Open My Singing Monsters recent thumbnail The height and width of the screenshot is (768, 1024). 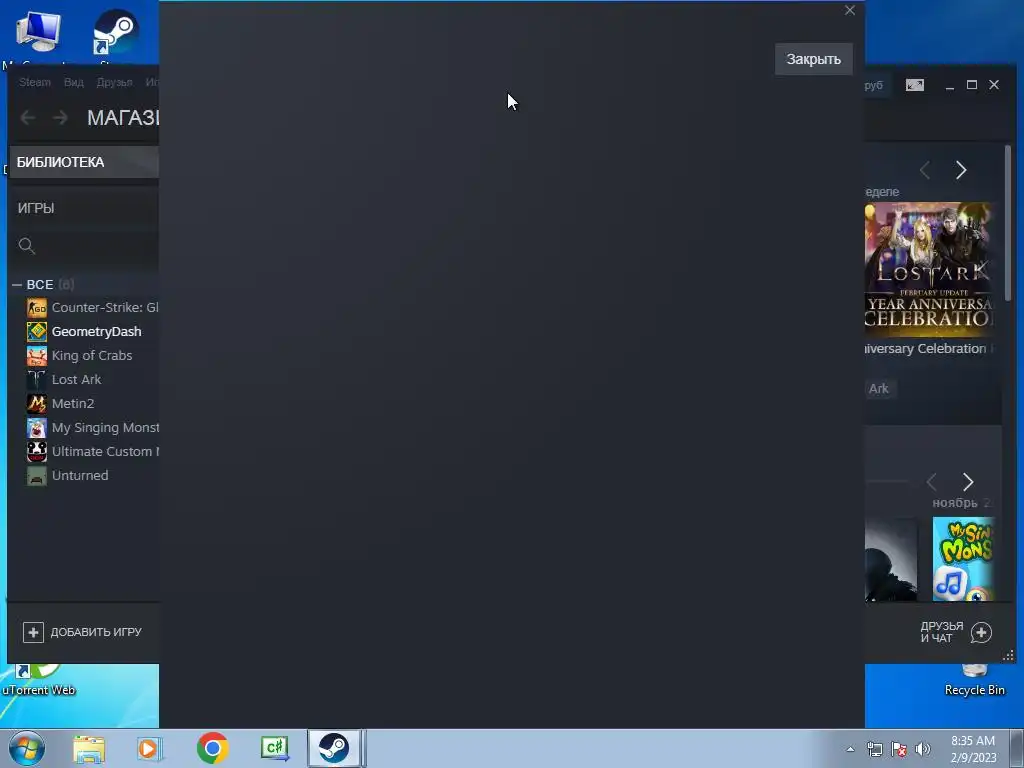tap(963, 559)
